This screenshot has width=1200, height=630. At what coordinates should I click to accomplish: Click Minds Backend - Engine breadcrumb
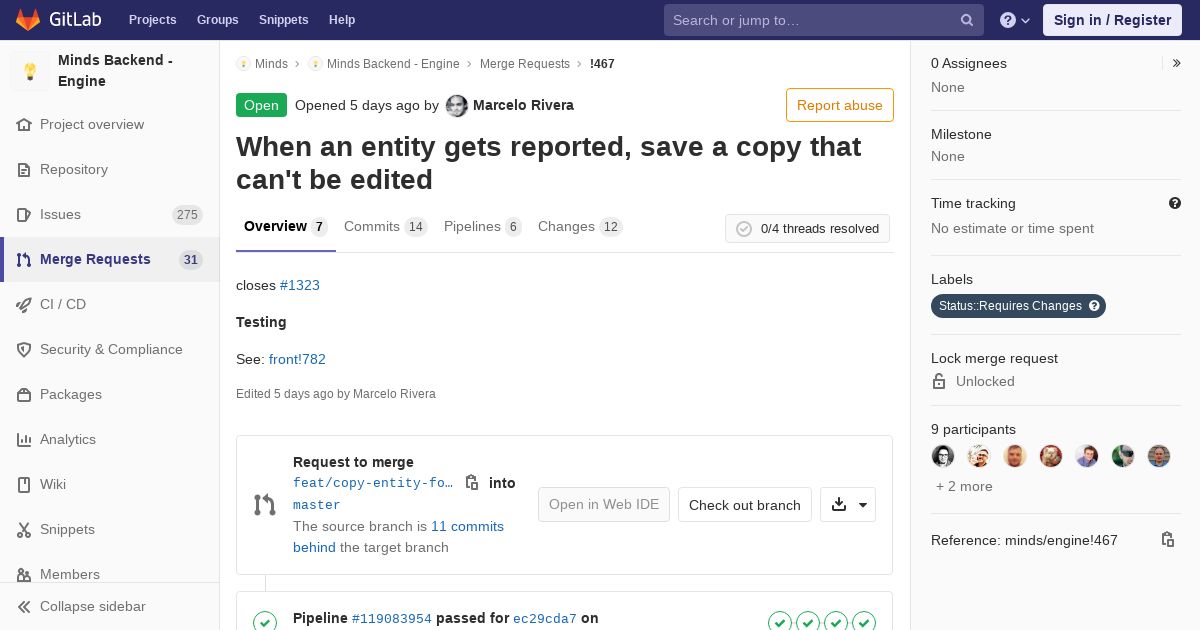pos(393,64)
